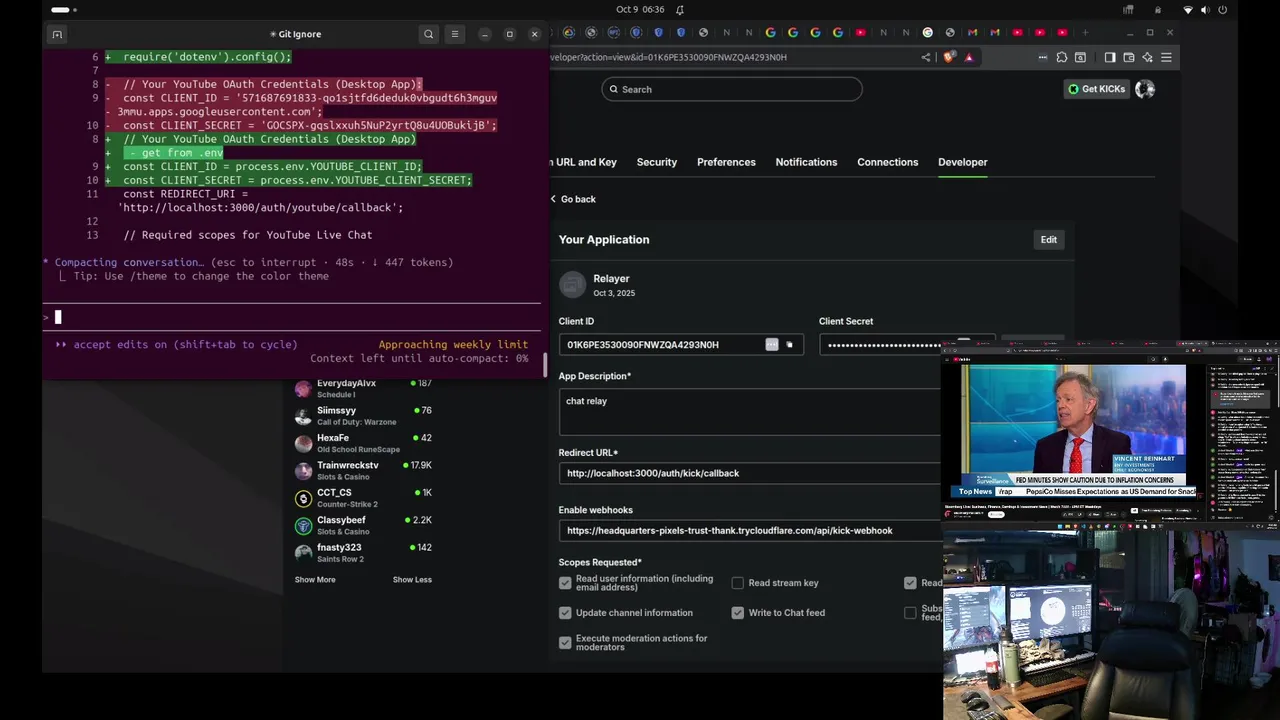Open the URL and Key tab

point(584,162)
